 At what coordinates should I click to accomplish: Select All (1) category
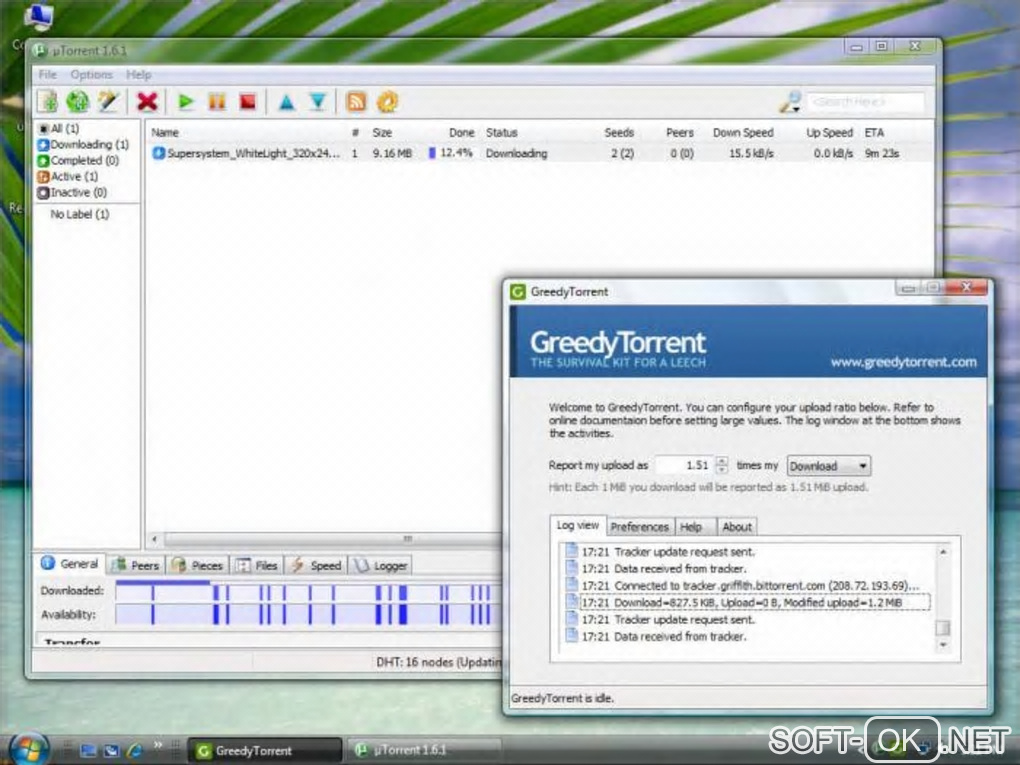coord(59,128)
